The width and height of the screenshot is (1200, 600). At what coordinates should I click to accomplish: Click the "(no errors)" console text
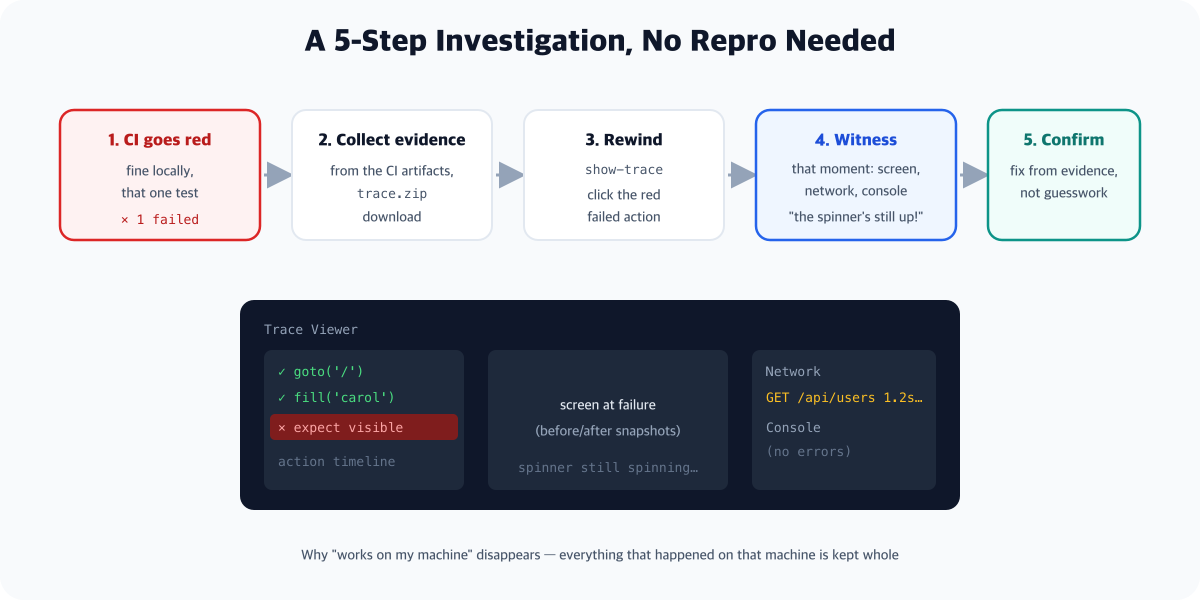pos(809,452)
